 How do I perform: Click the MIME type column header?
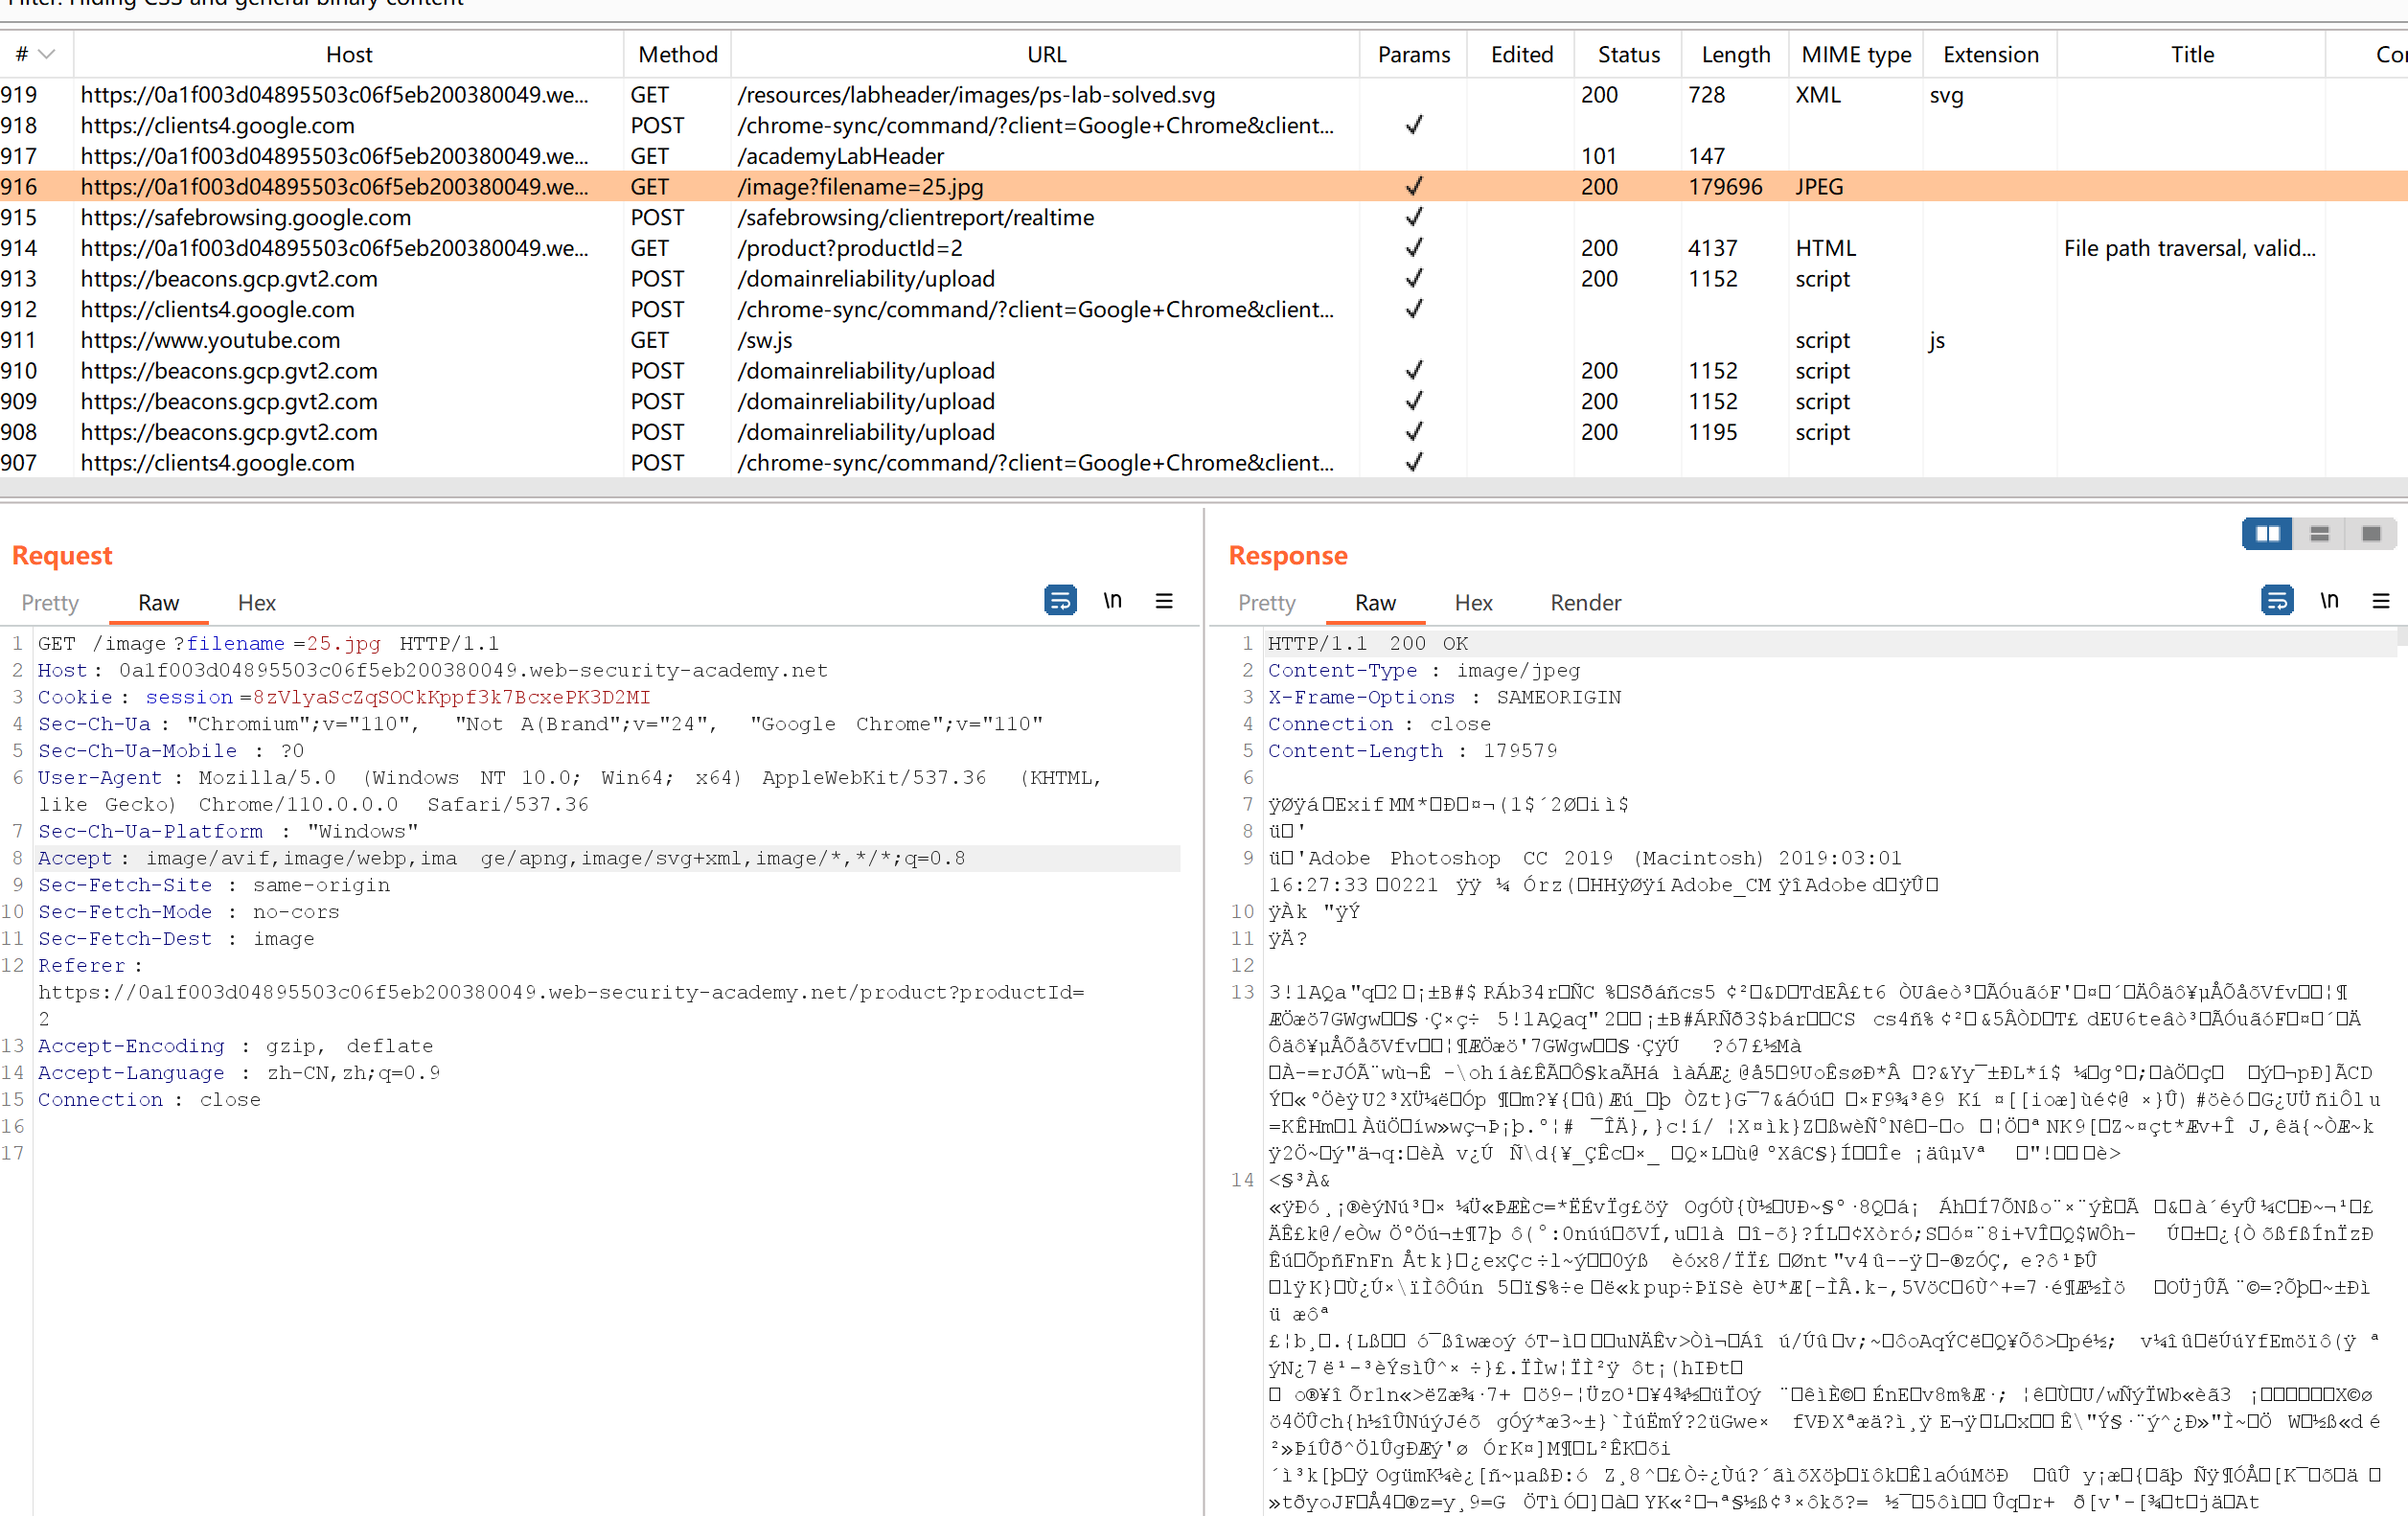pyautogui.click(x=1855, y=54)
